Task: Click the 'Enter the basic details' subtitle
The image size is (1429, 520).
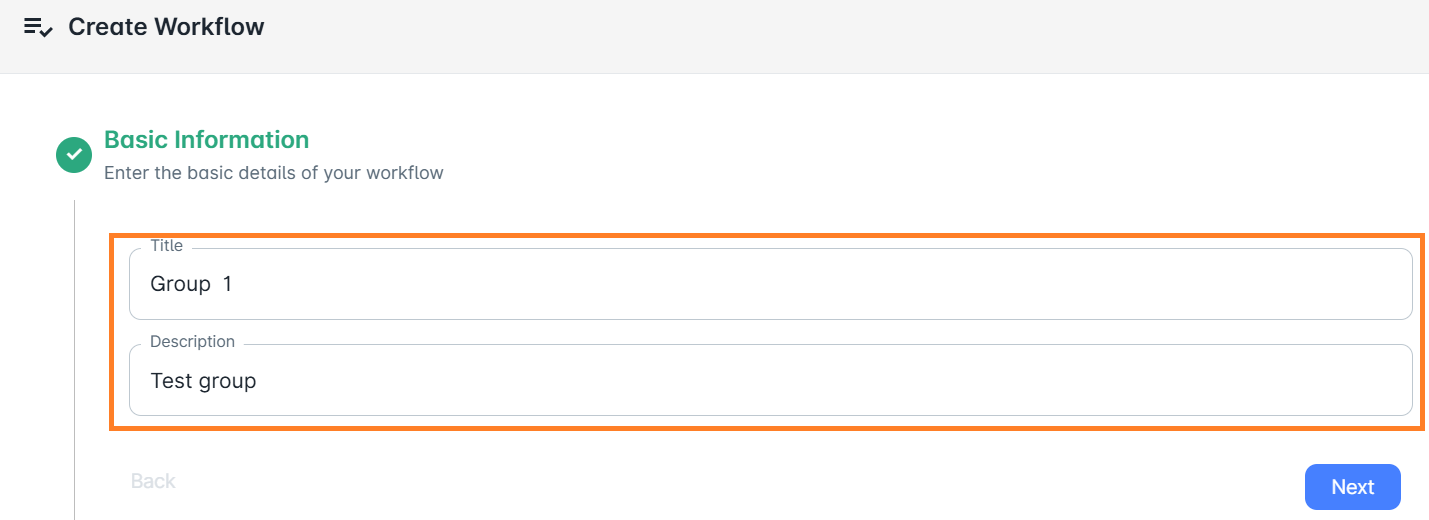Action: click(273, 173)
